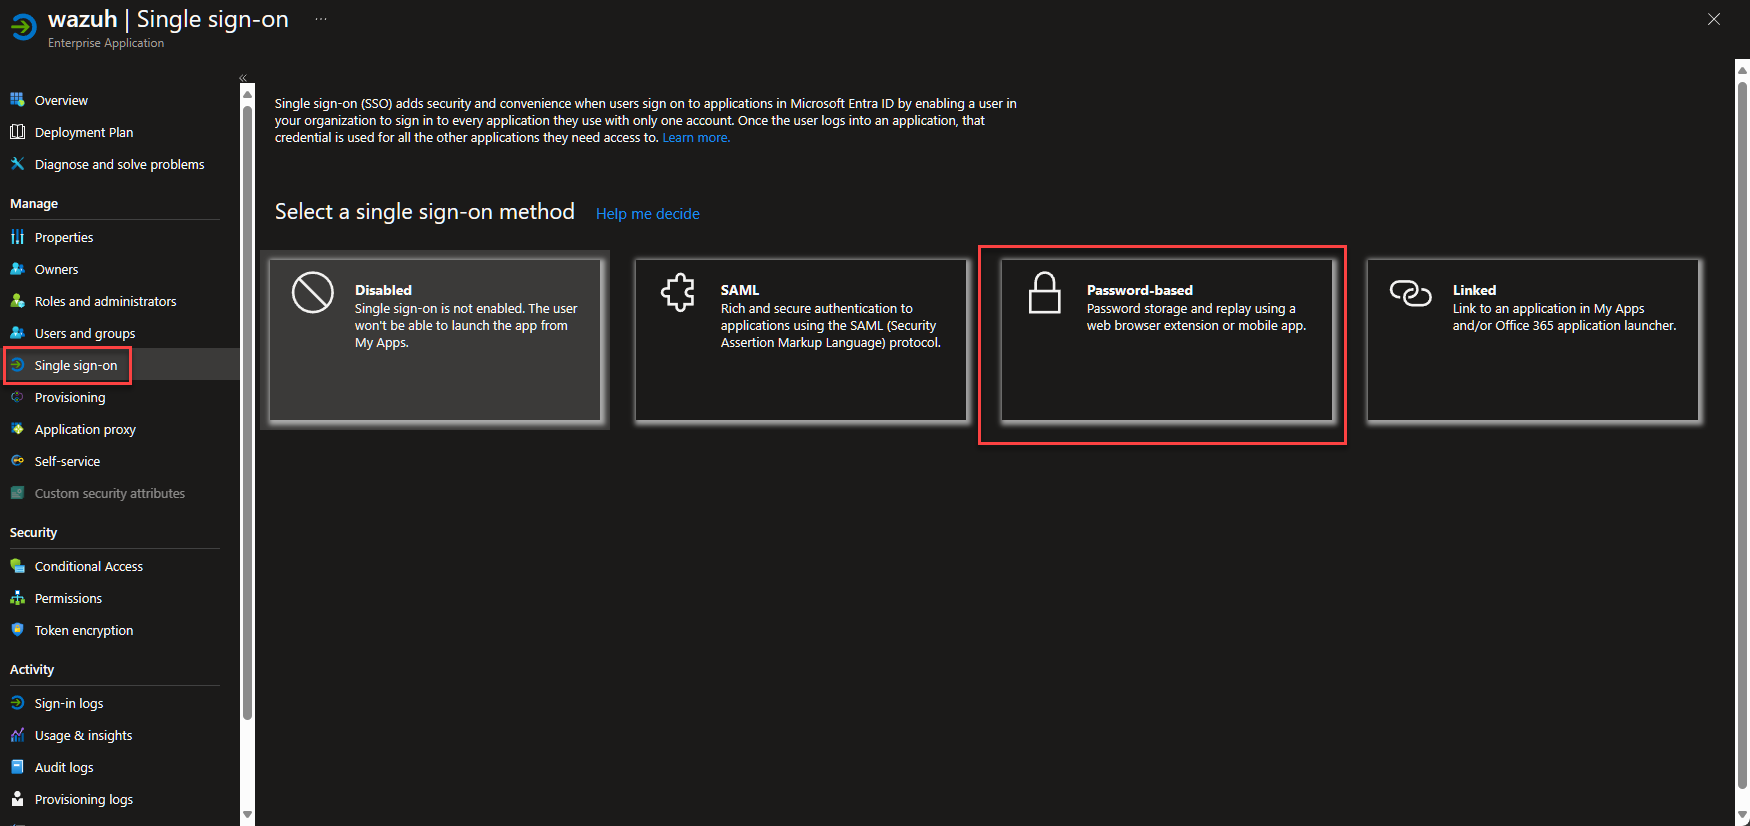The width and height of the screenshot is (1750, 826).
Task: Click the Permissions hierarchy icon
Action: tap(17, 598)
